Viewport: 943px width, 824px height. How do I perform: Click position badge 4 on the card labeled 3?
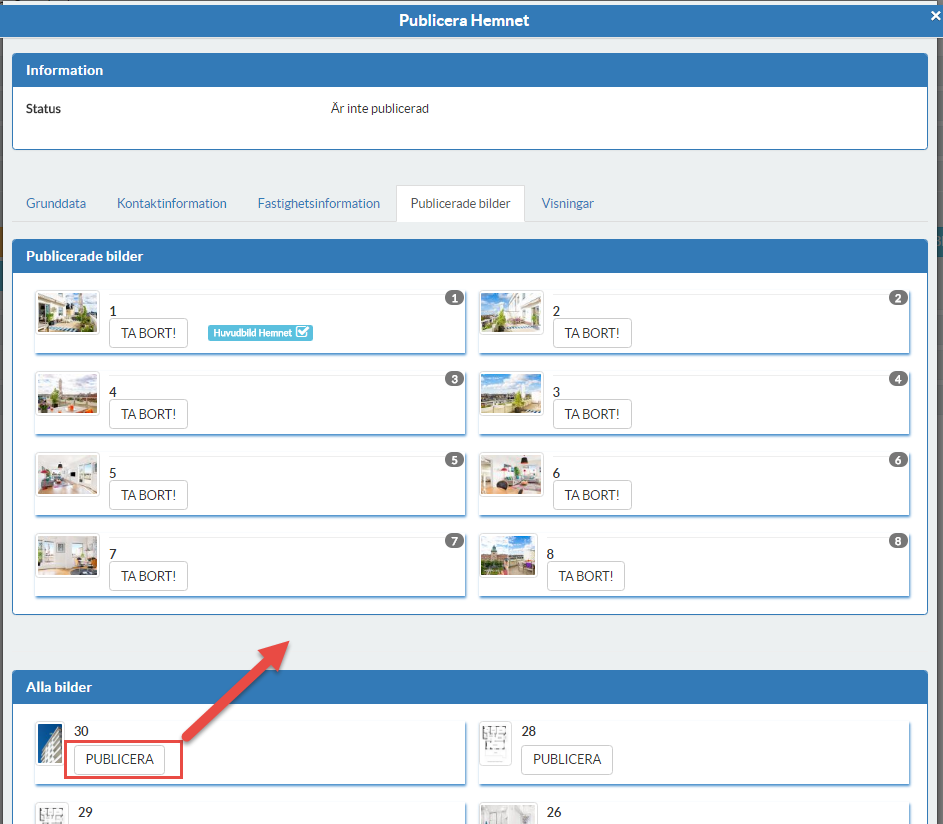pos(898,379)
